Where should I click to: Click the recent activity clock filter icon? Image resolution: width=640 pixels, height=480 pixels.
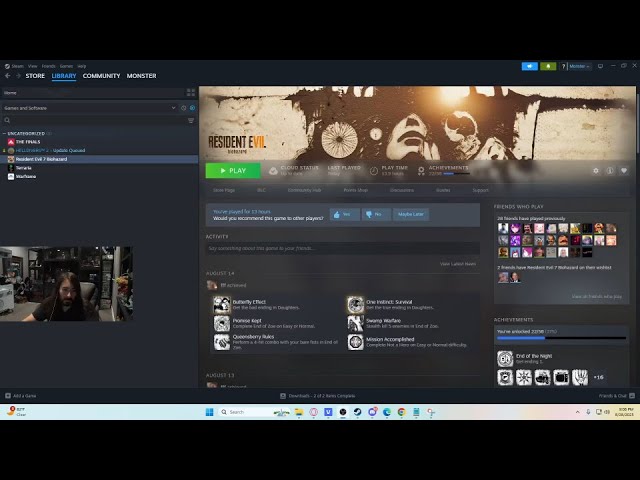pyautogui.click(x=183, y=108)
